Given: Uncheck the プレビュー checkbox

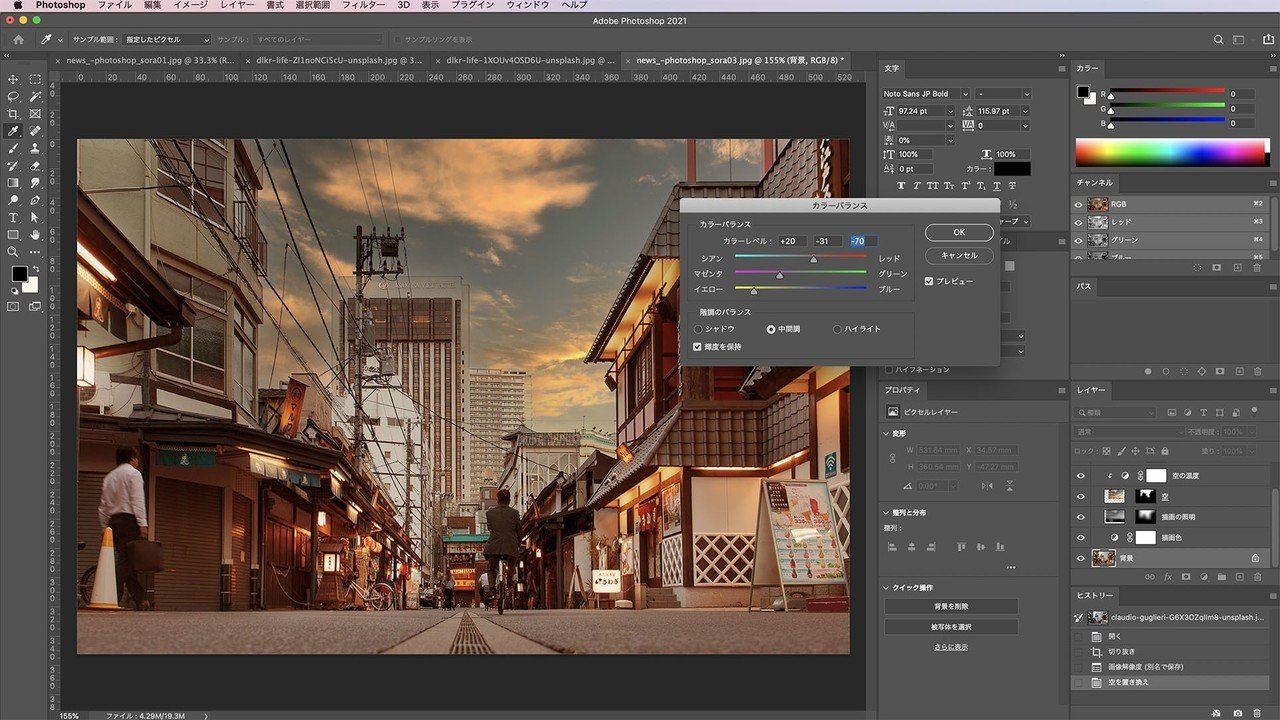Looking at the screenshot, I should (930, 281).
